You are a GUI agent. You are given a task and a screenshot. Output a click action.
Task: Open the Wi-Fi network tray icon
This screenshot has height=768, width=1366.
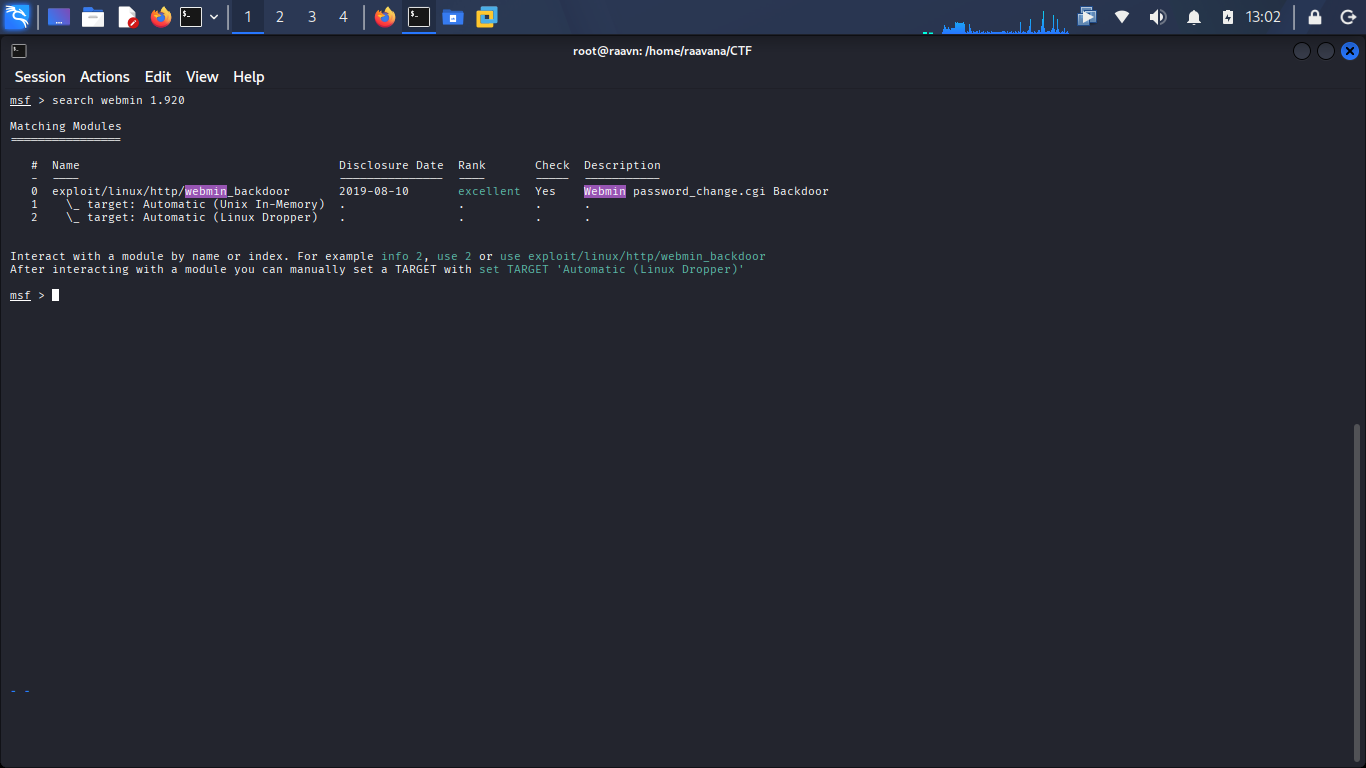(x=1122, y=17)
